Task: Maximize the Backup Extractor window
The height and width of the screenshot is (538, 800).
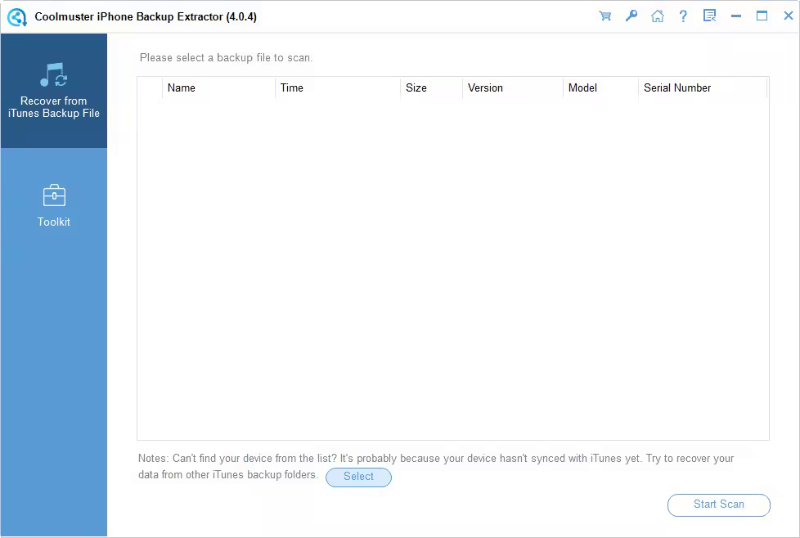Action: 761,16
